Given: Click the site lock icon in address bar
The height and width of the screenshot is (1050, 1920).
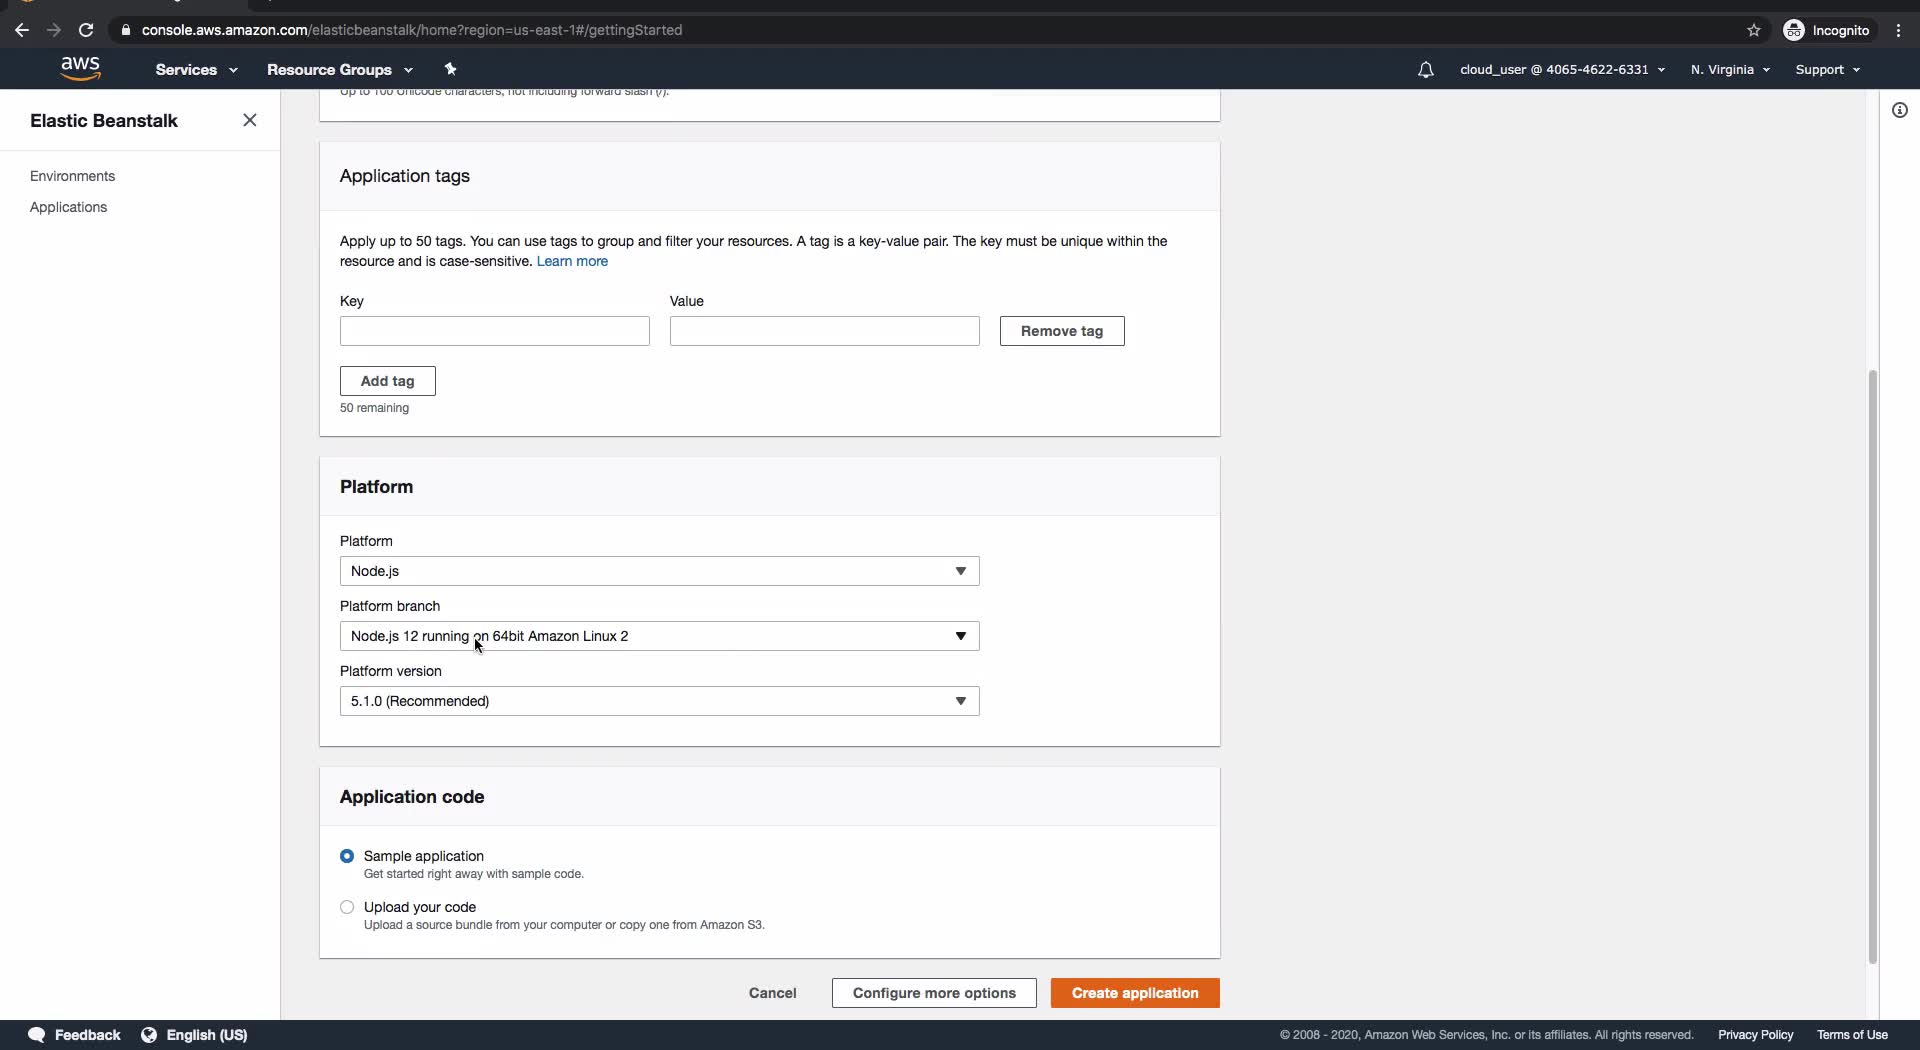Looking at the screenshot, I should coord(126,30).
